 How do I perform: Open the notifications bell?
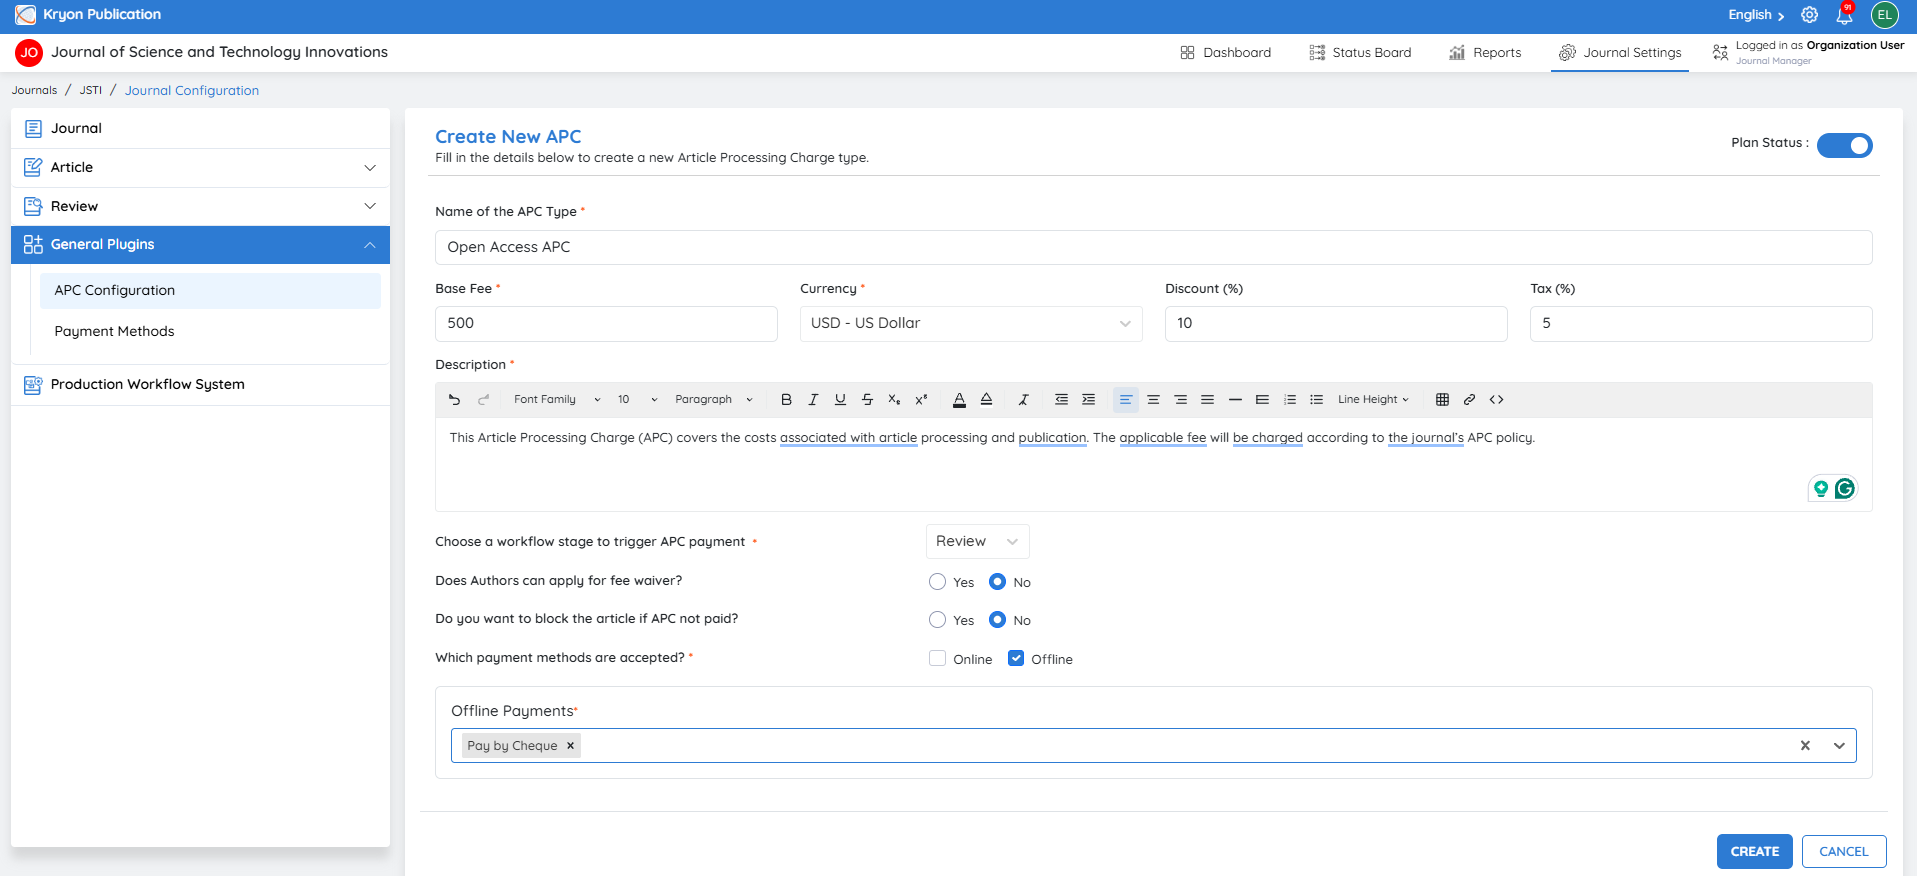point(1844,15)
